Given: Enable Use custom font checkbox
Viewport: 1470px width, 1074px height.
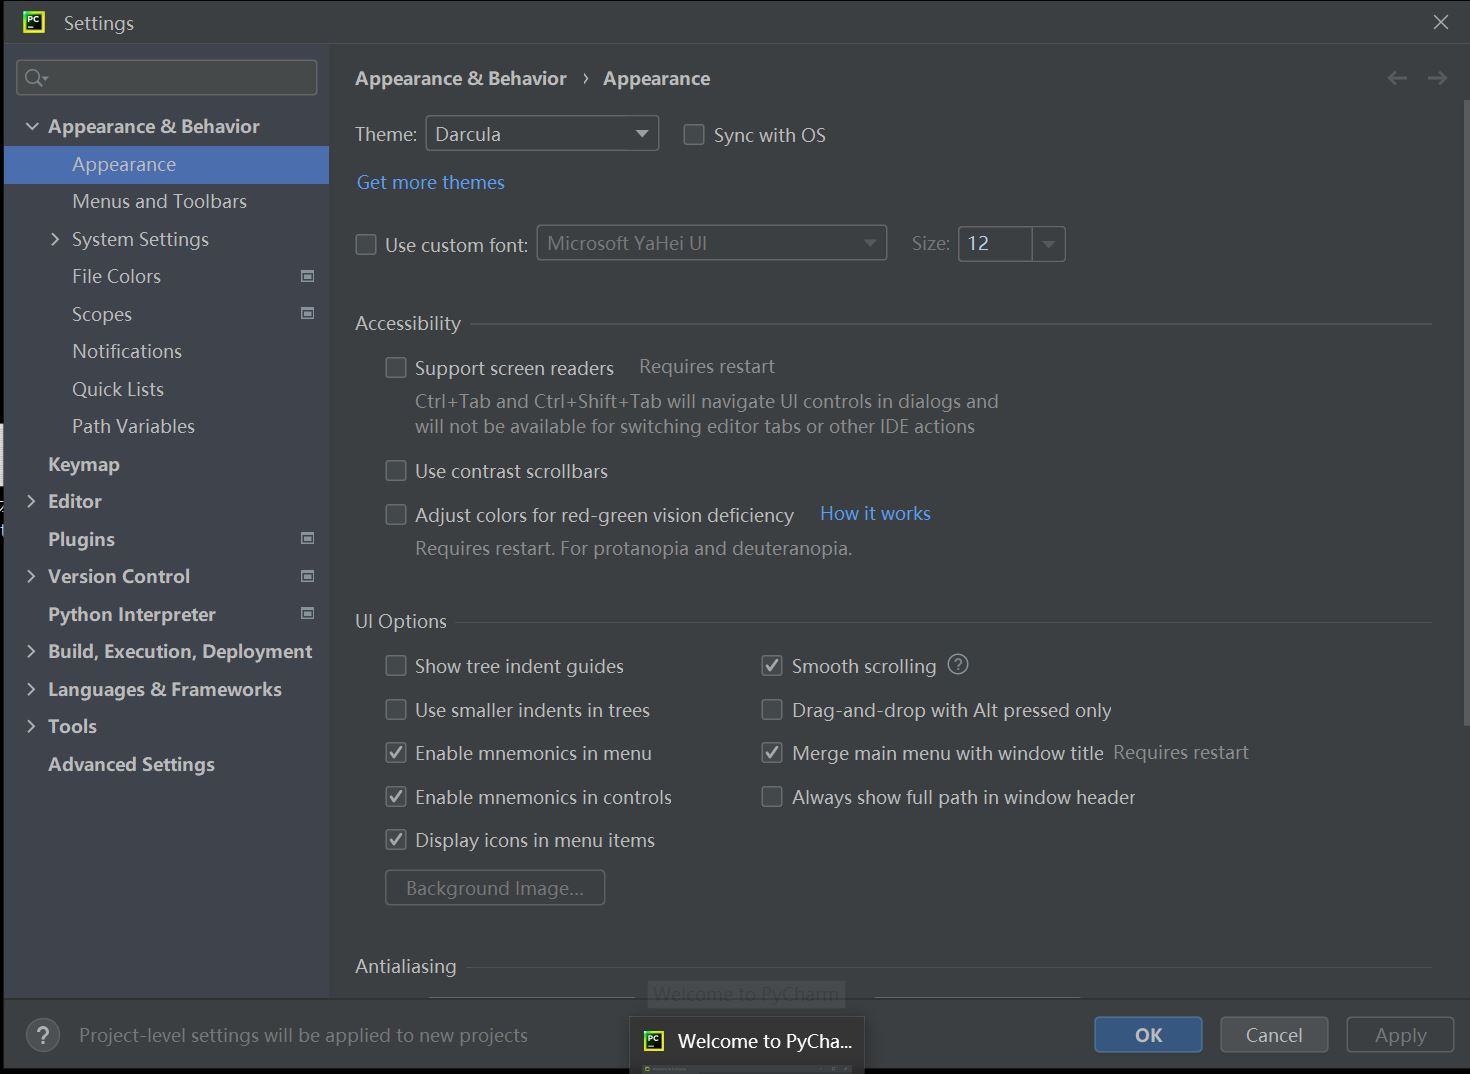Looking at the screenshot, I should pyautogui.click(x=366, y=244).
